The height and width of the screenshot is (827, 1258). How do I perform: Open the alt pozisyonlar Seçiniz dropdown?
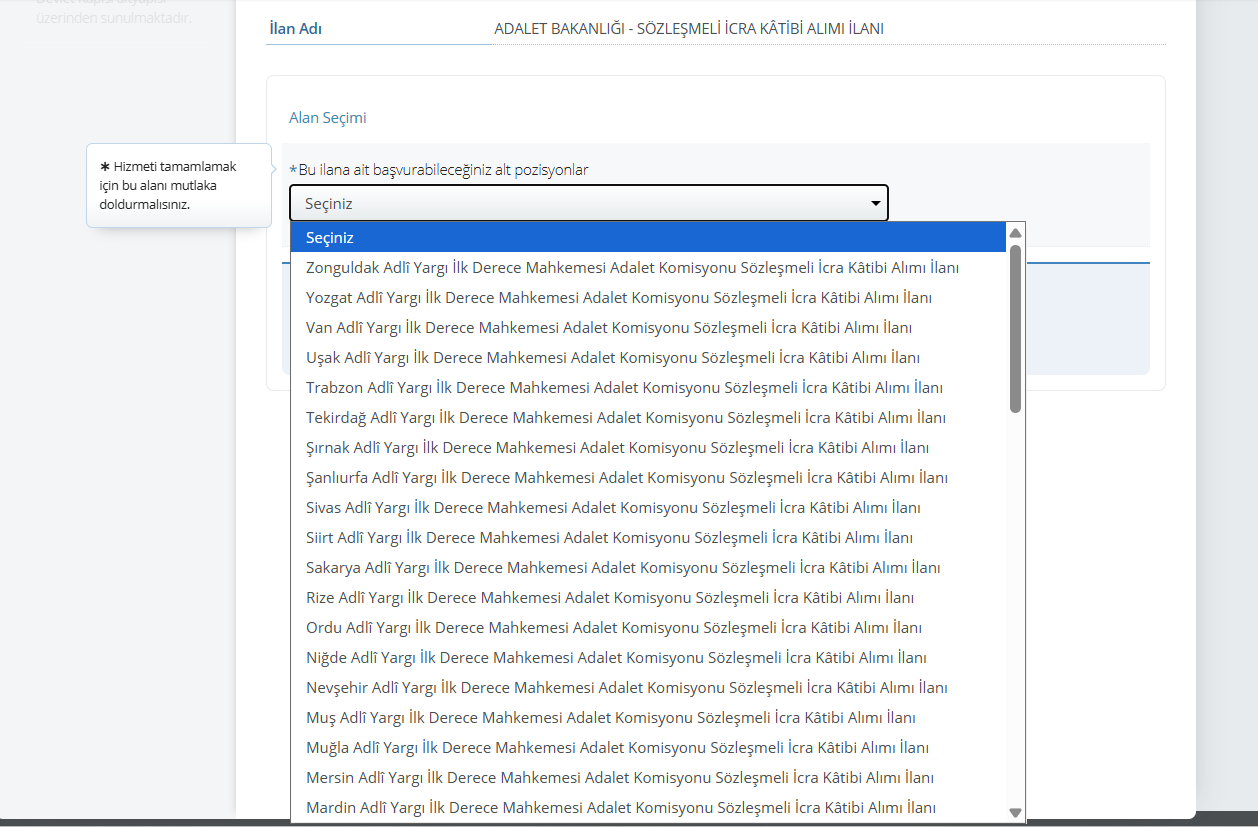click(x=588, y=203)
